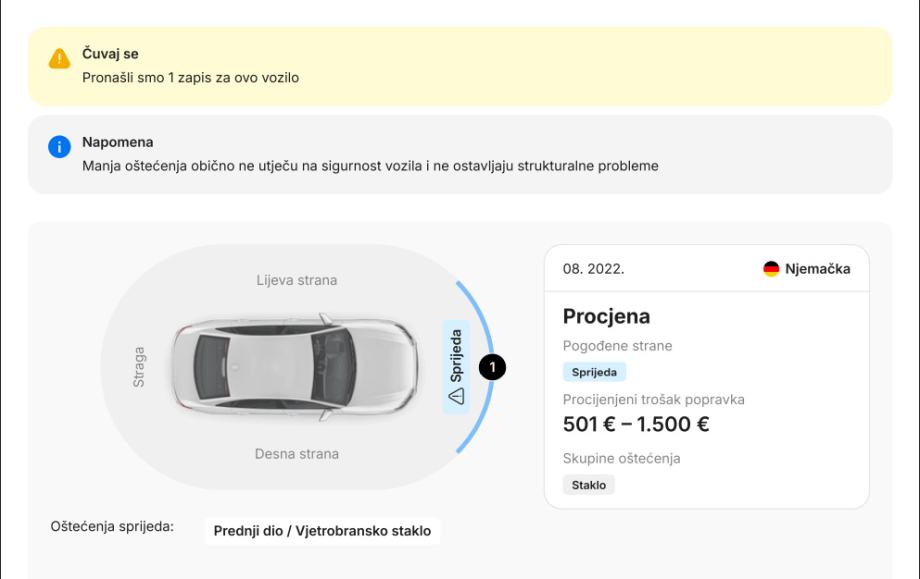Click the car top-view image

pos(294,363)
